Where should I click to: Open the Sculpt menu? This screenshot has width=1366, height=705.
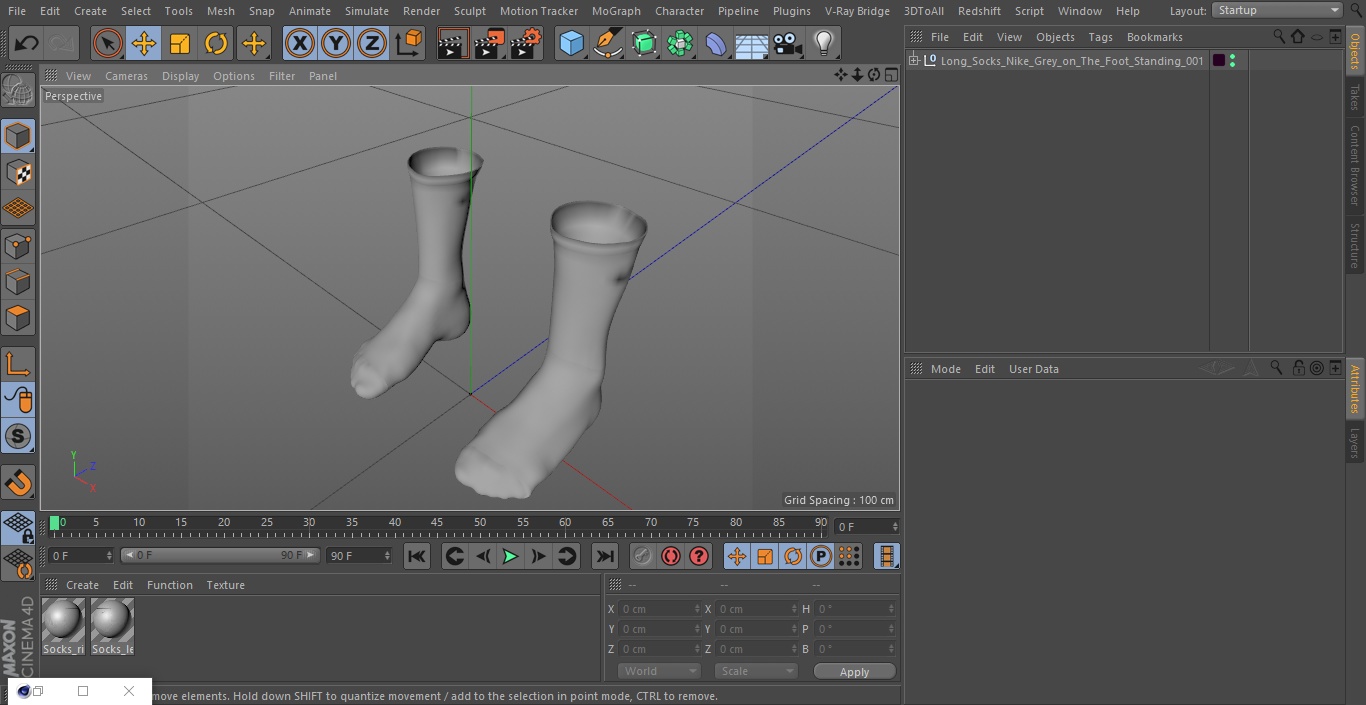pyautogui.click(x=469, y=11)
